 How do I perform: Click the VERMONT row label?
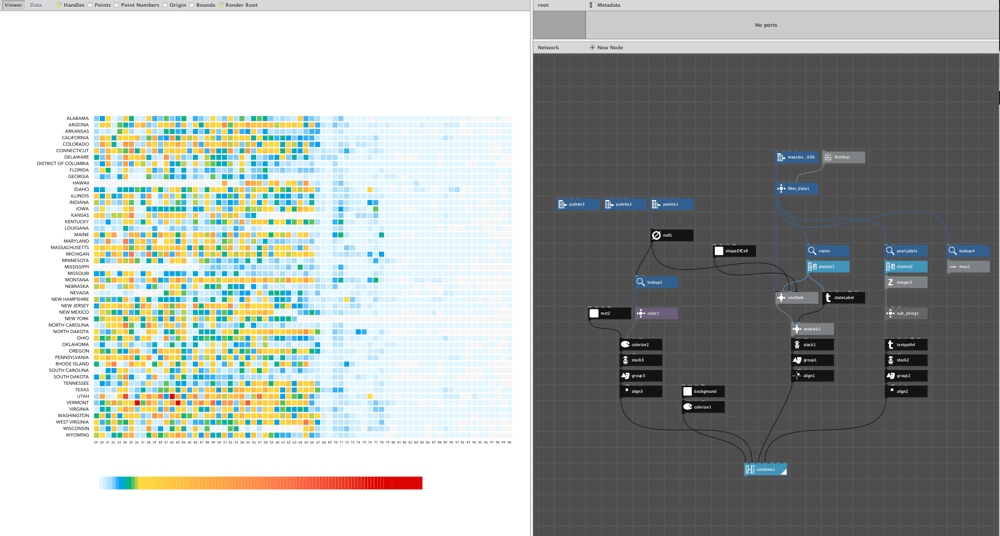(78, 403)
